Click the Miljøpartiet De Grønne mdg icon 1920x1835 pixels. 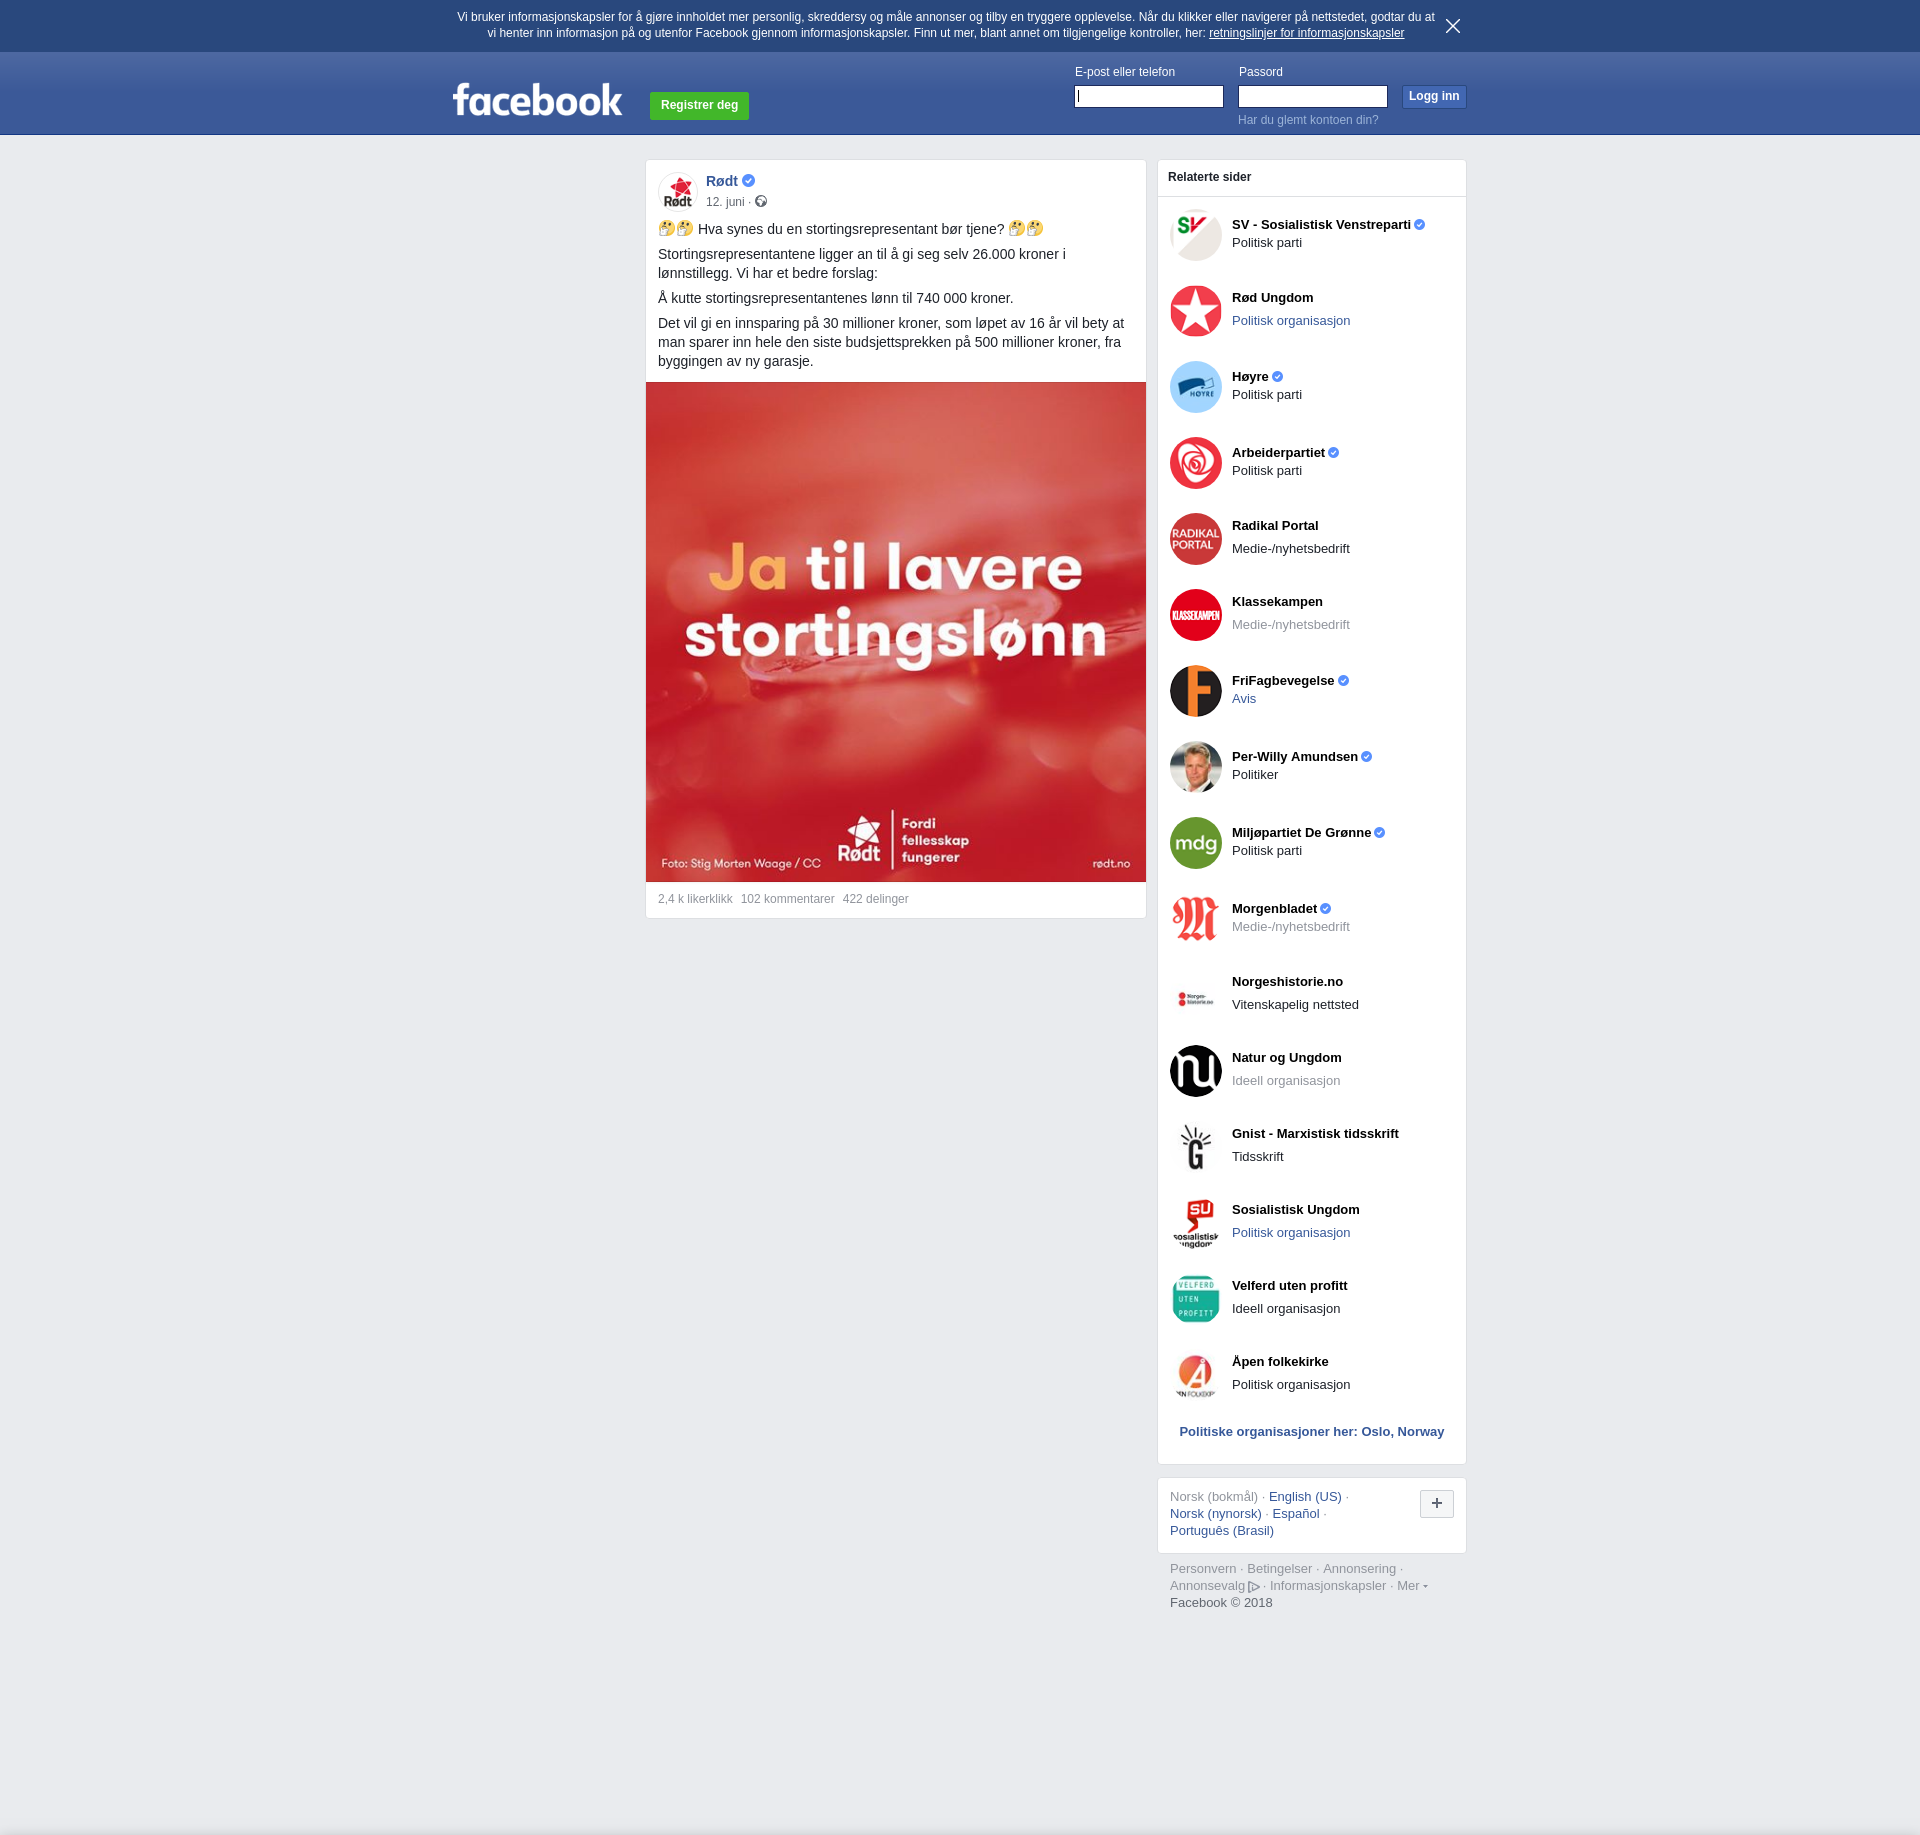(1195, 843)
